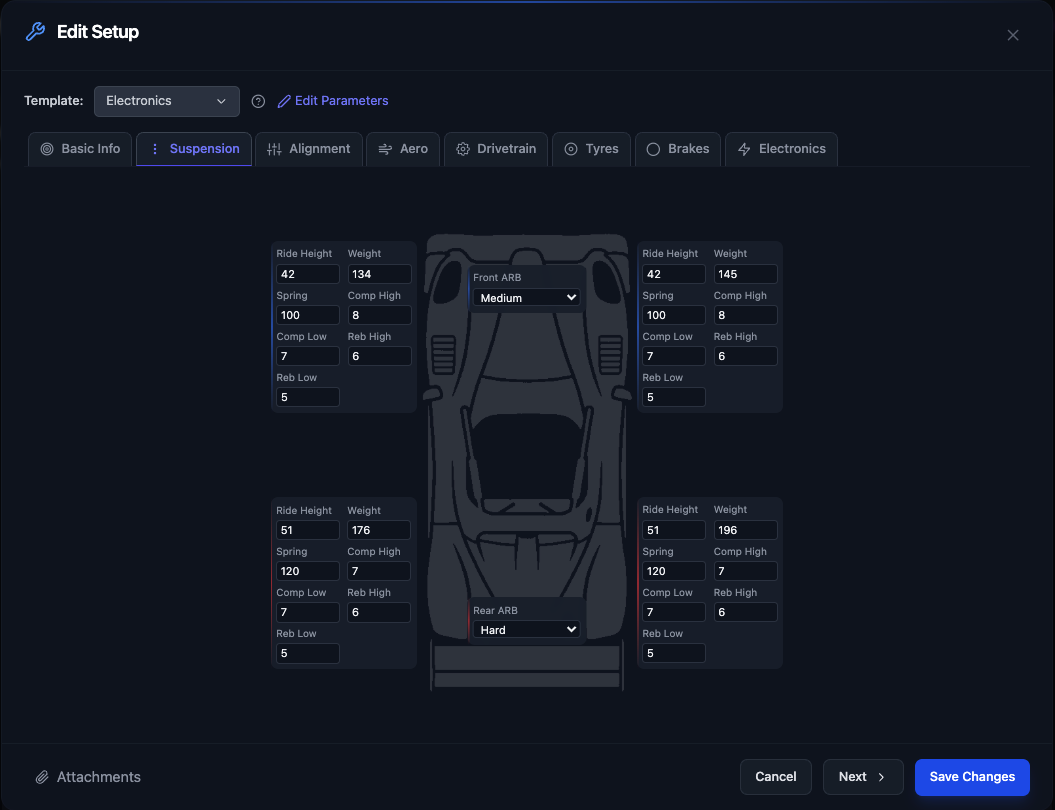
Task: Click the wrench icon beside Edit Setup
Action: click(x=35, y=31)
